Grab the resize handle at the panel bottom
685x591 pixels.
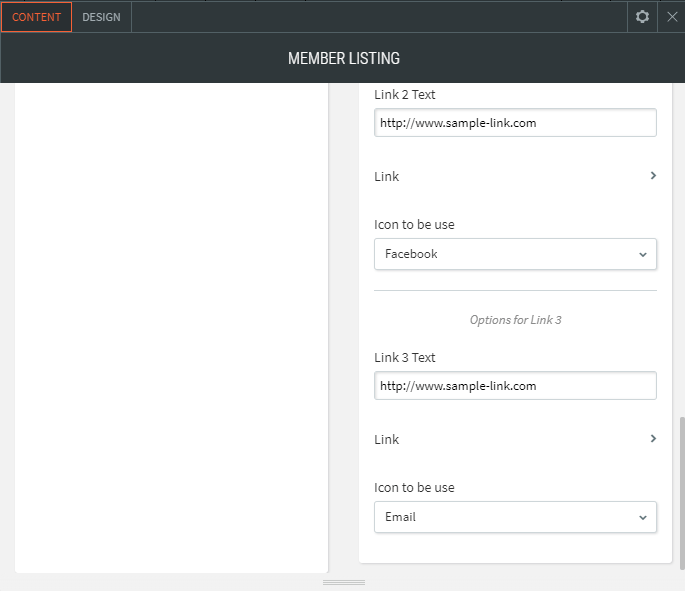coord(343,582)
